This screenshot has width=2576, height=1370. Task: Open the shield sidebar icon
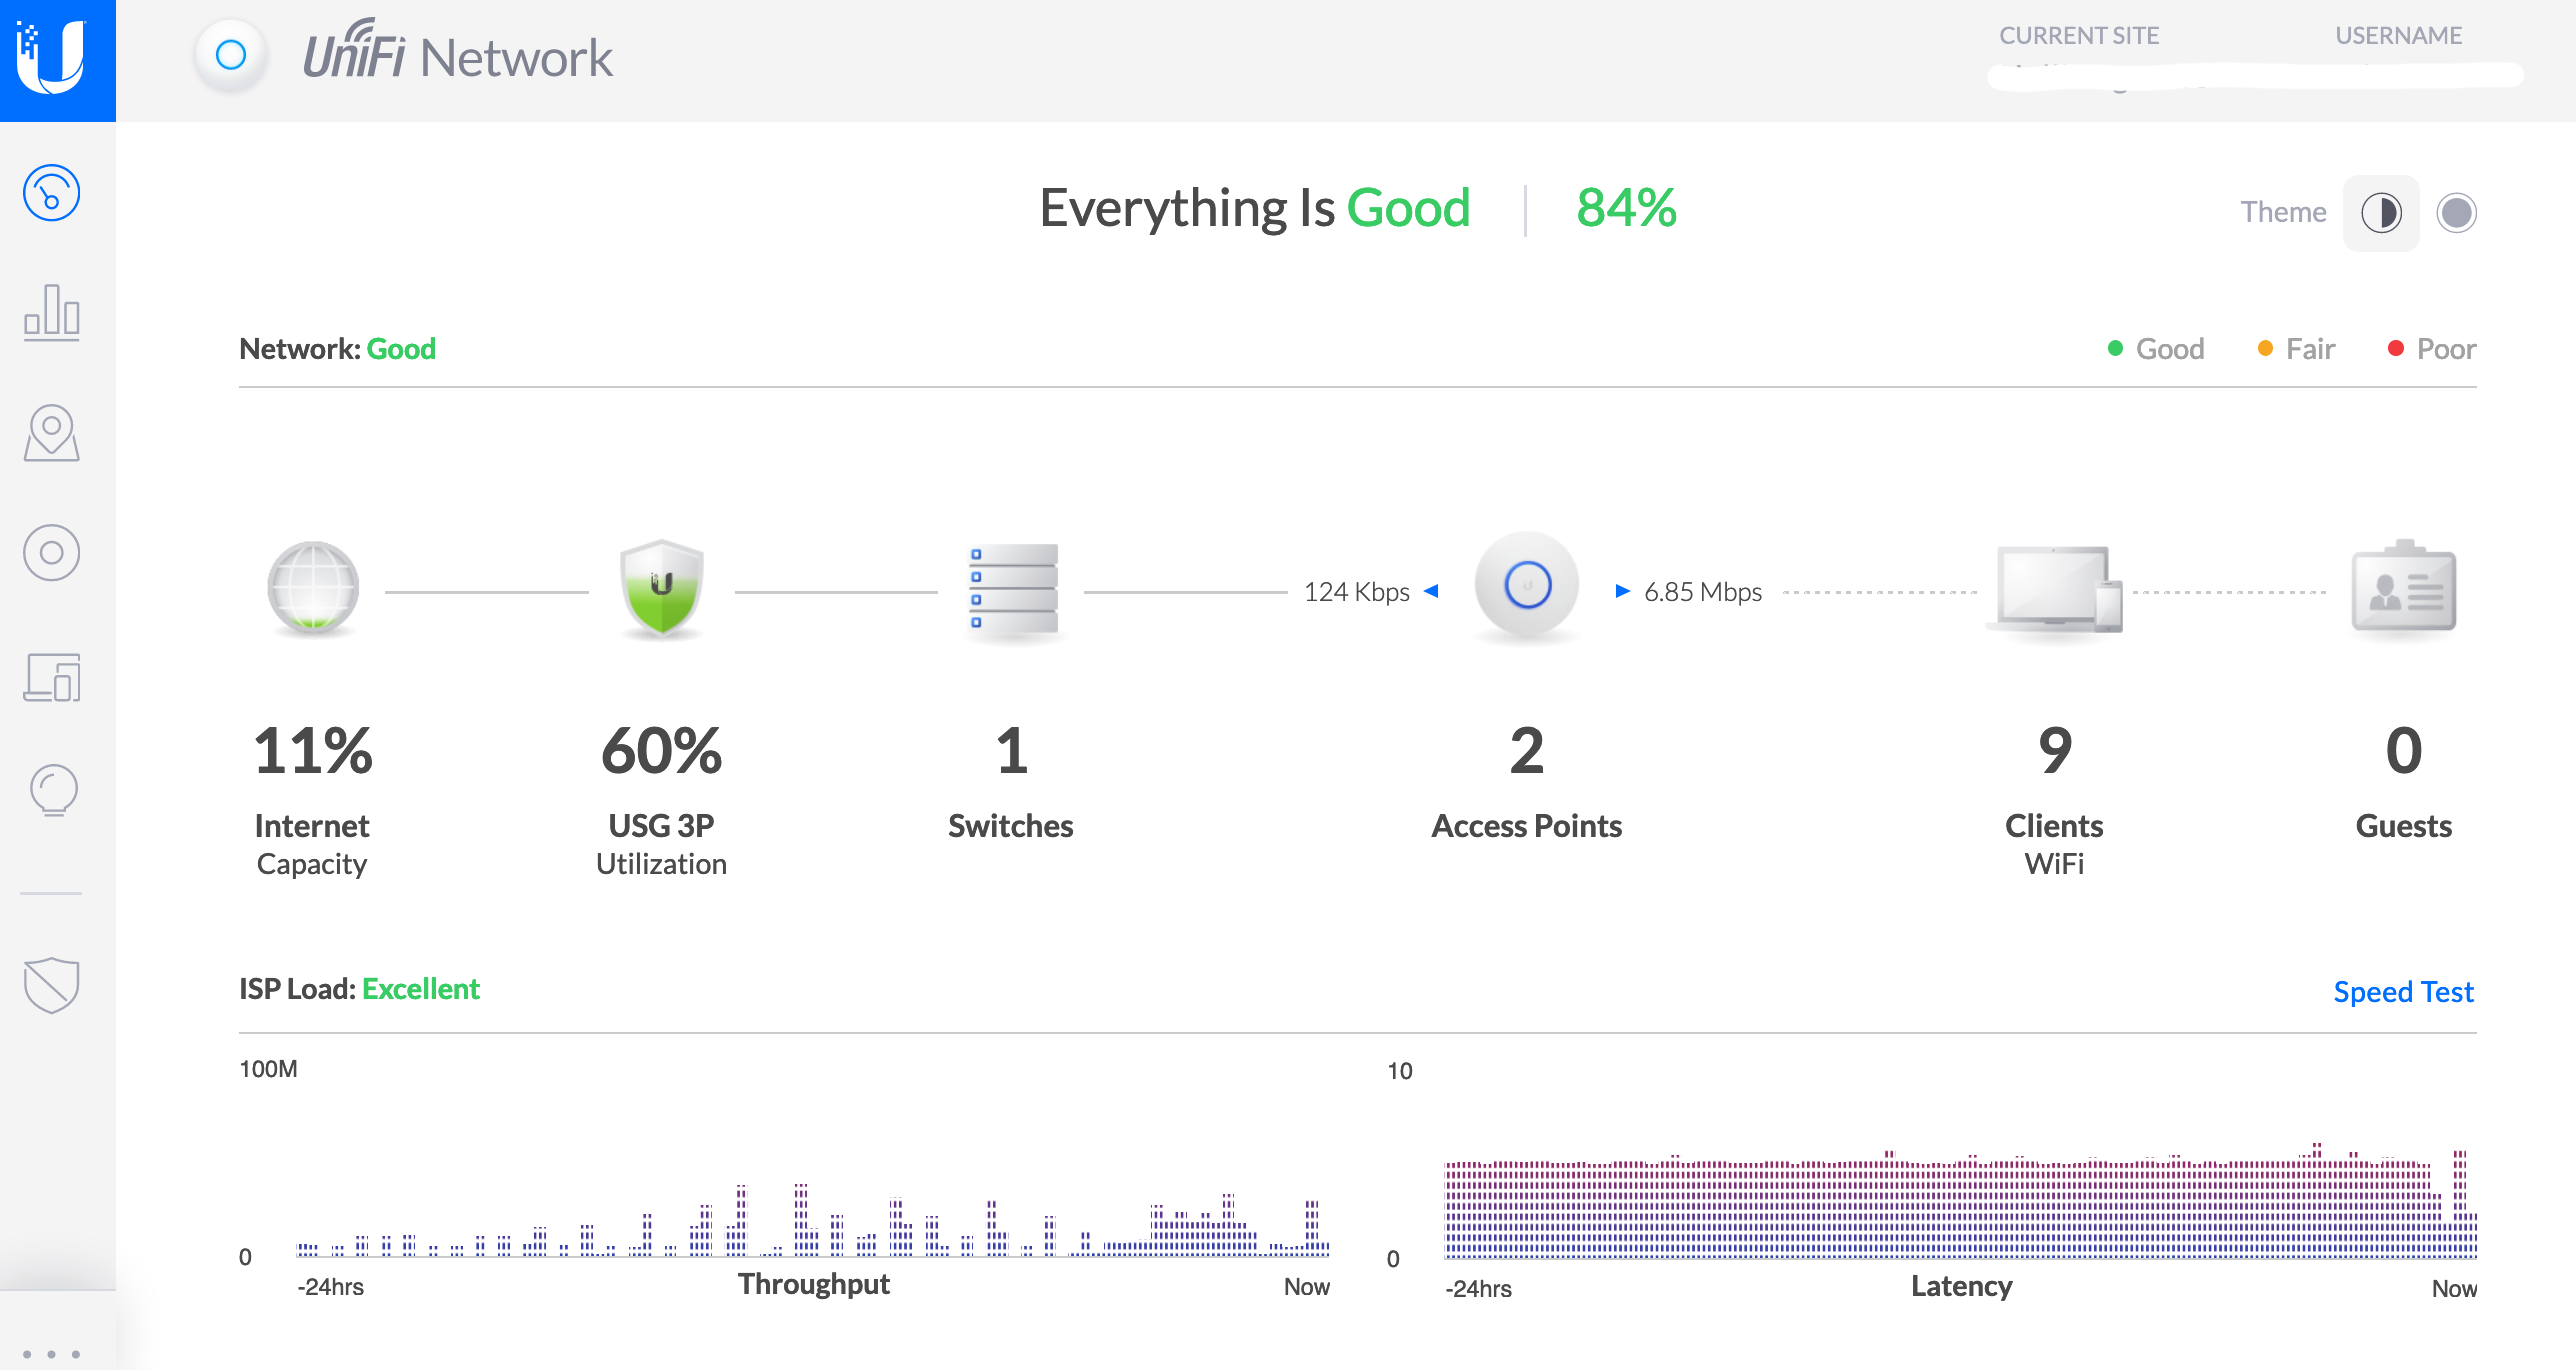(x=51, y=985)
